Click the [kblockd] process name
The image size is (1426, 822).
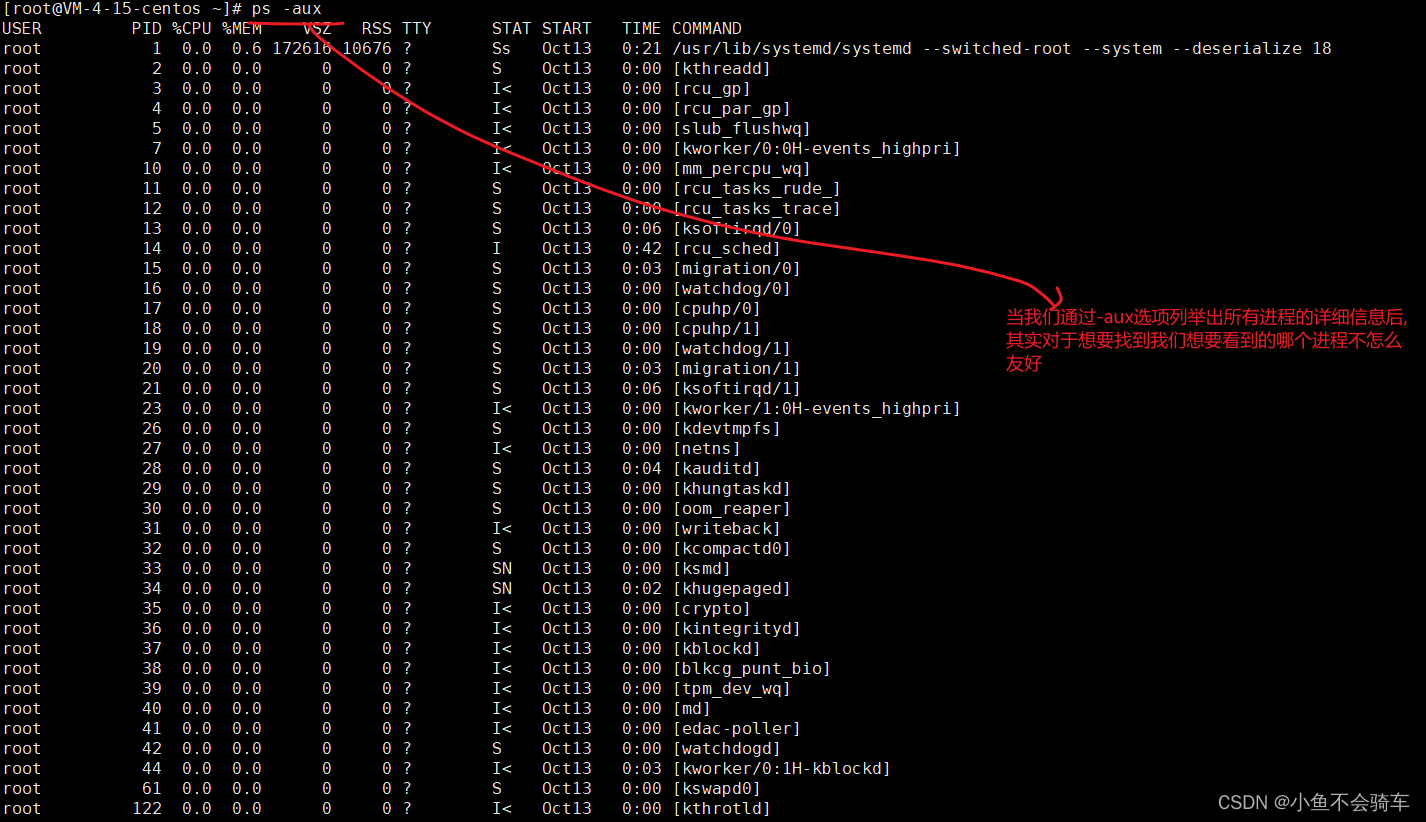tap(717, 649)
